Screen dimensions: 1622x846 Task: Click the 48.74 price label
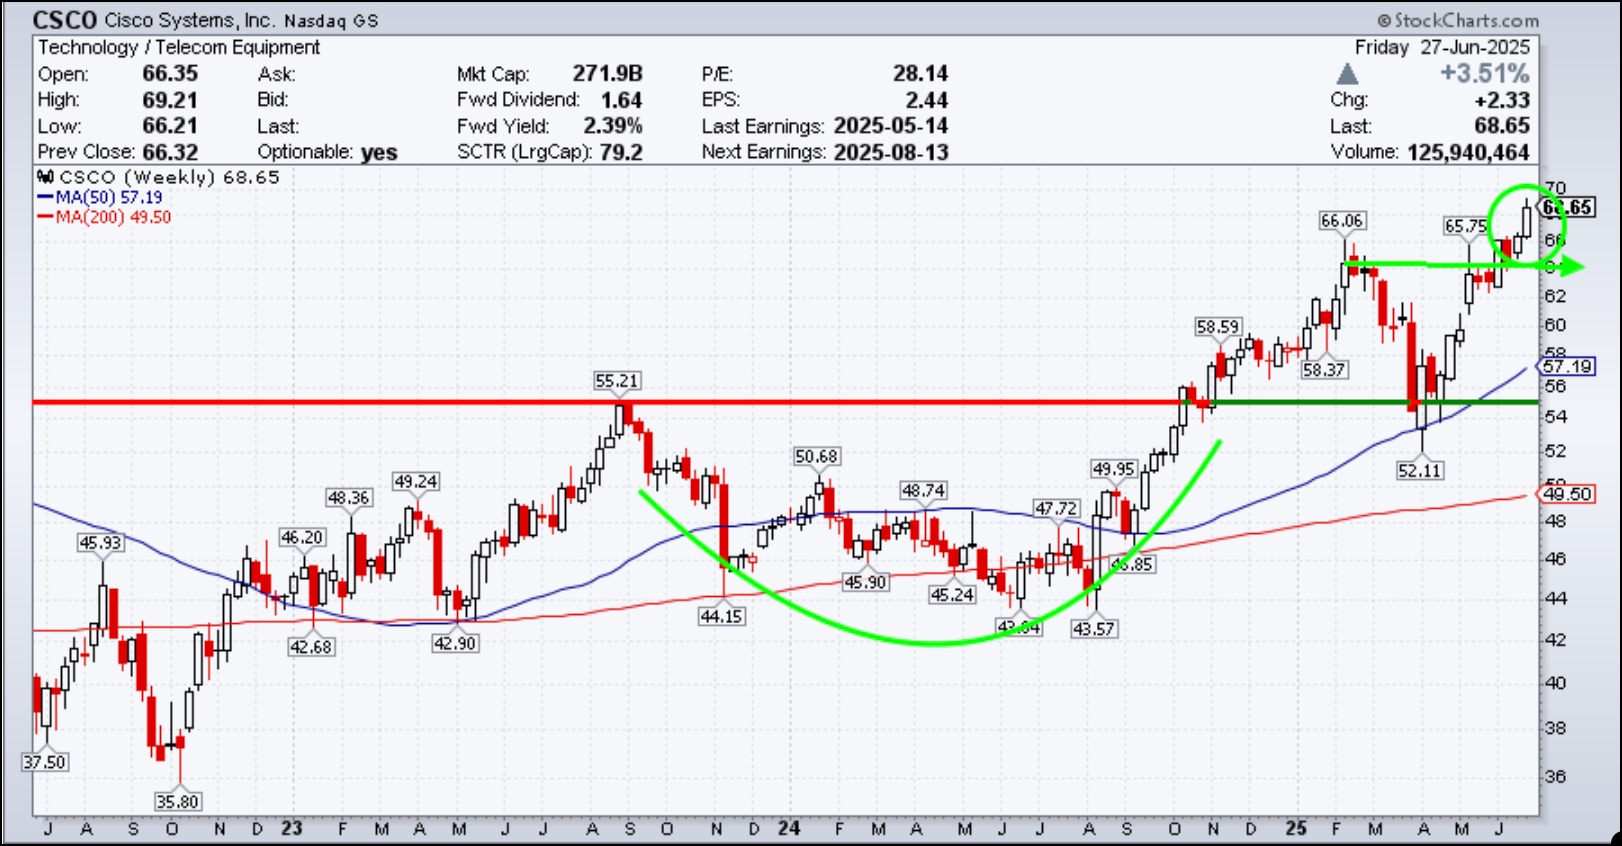tap(923, 490)
